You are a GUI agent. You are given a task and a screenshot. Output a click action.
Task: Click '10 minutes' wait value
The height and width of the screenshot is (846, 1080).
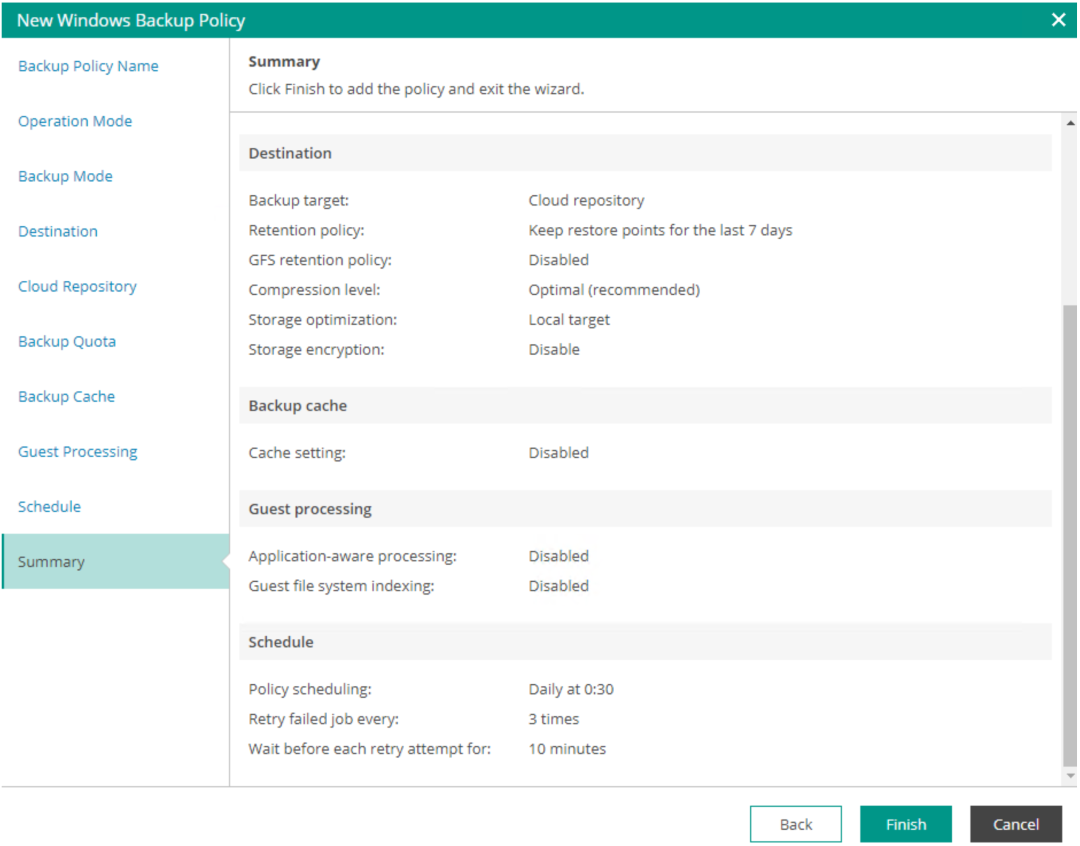click(x=568, y=749)
